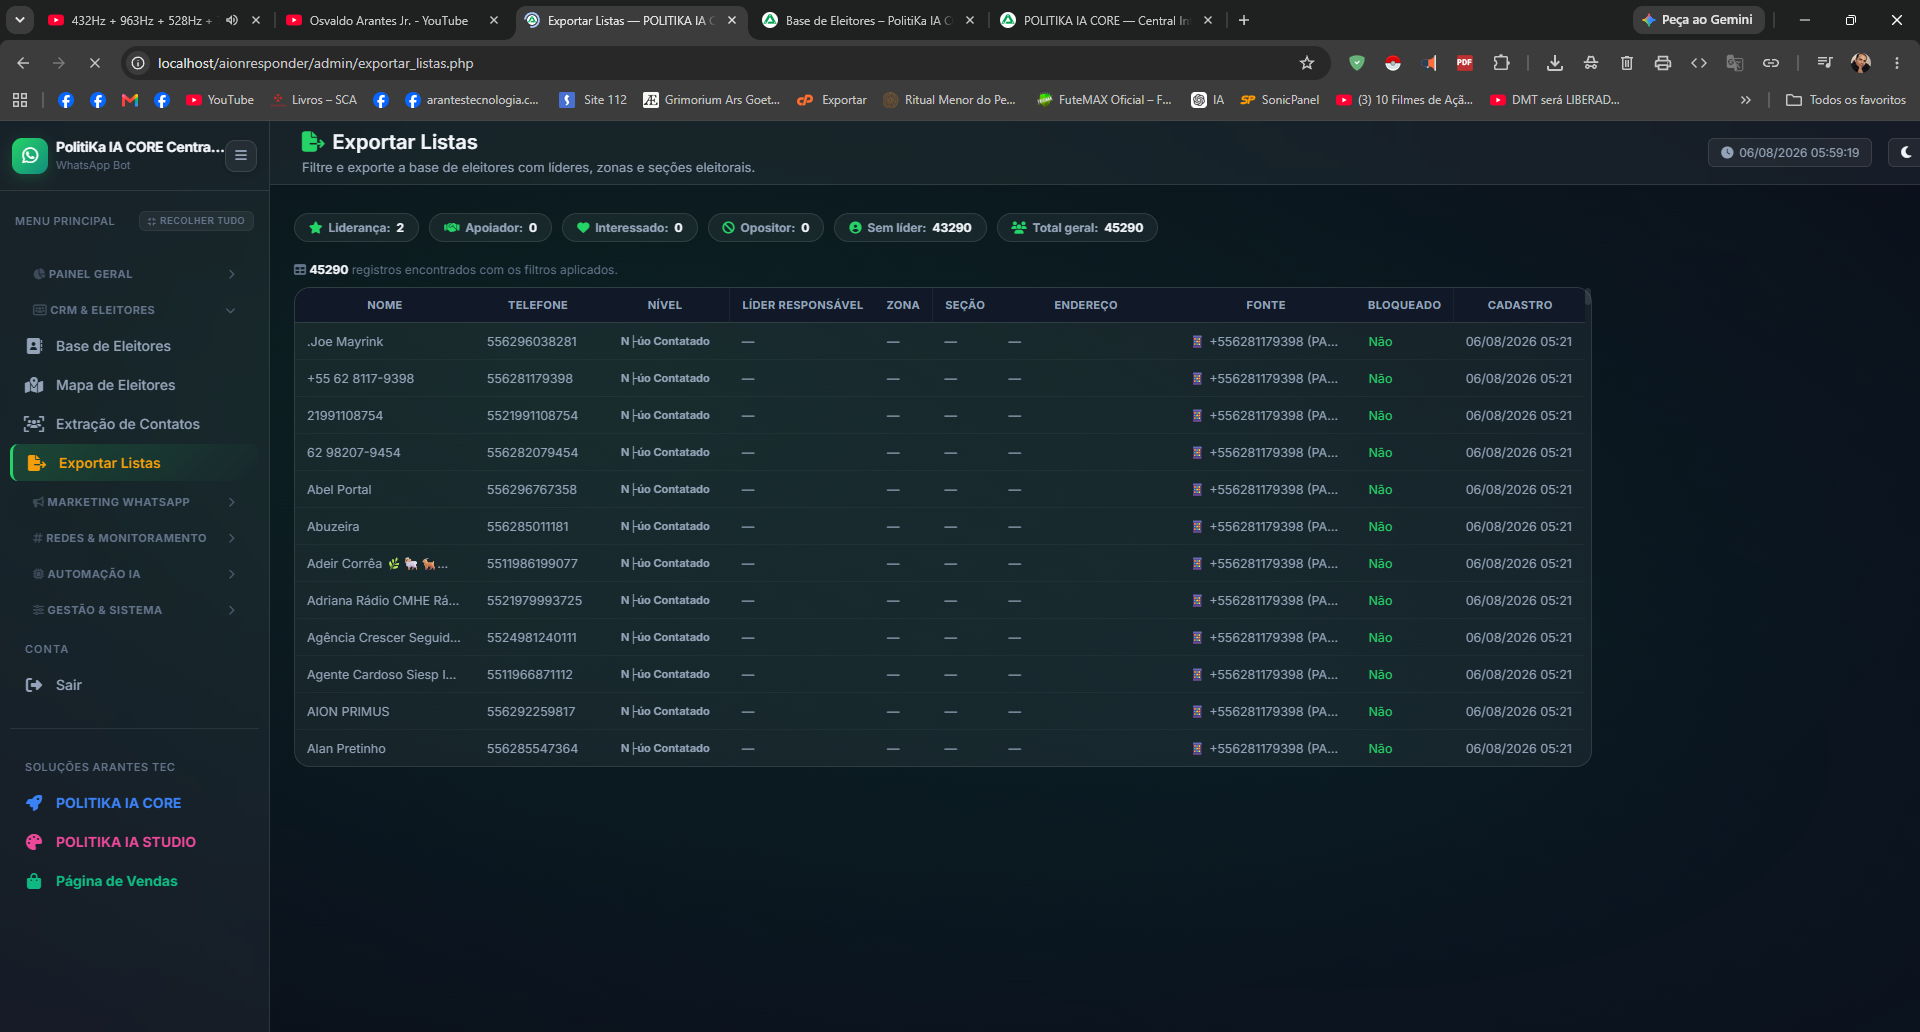
Task: Expand the Gestão & Sistema section
Action: coord(135,610)
